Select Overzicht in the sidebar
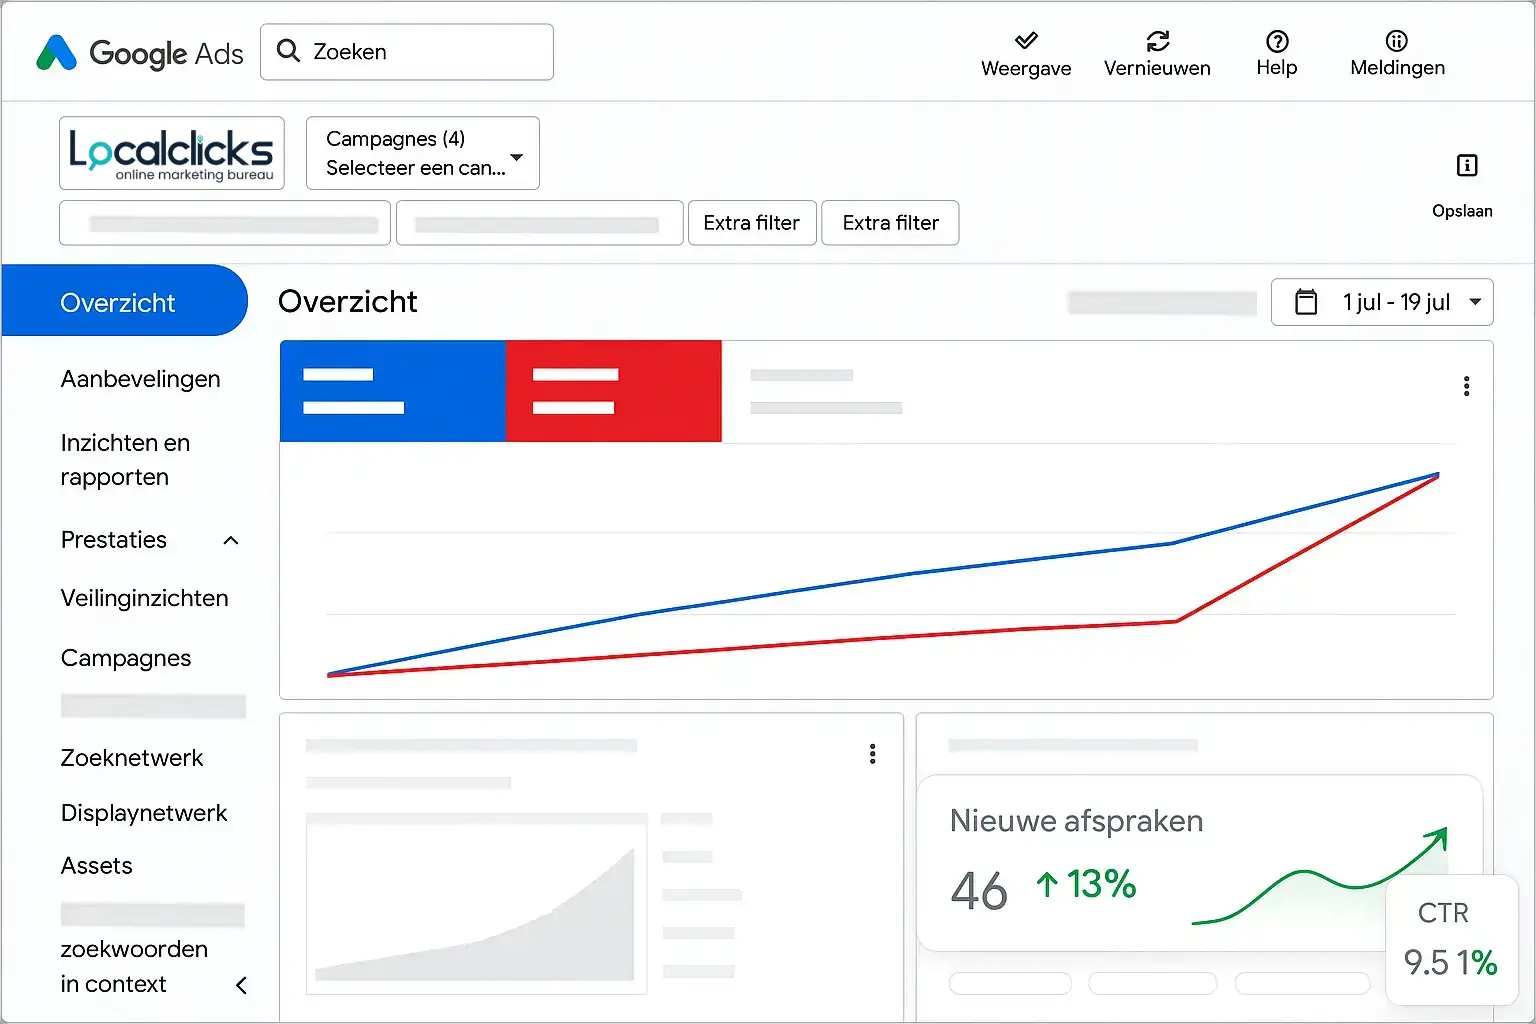Screen dimensions: 1536x1024 coord(118,302)
